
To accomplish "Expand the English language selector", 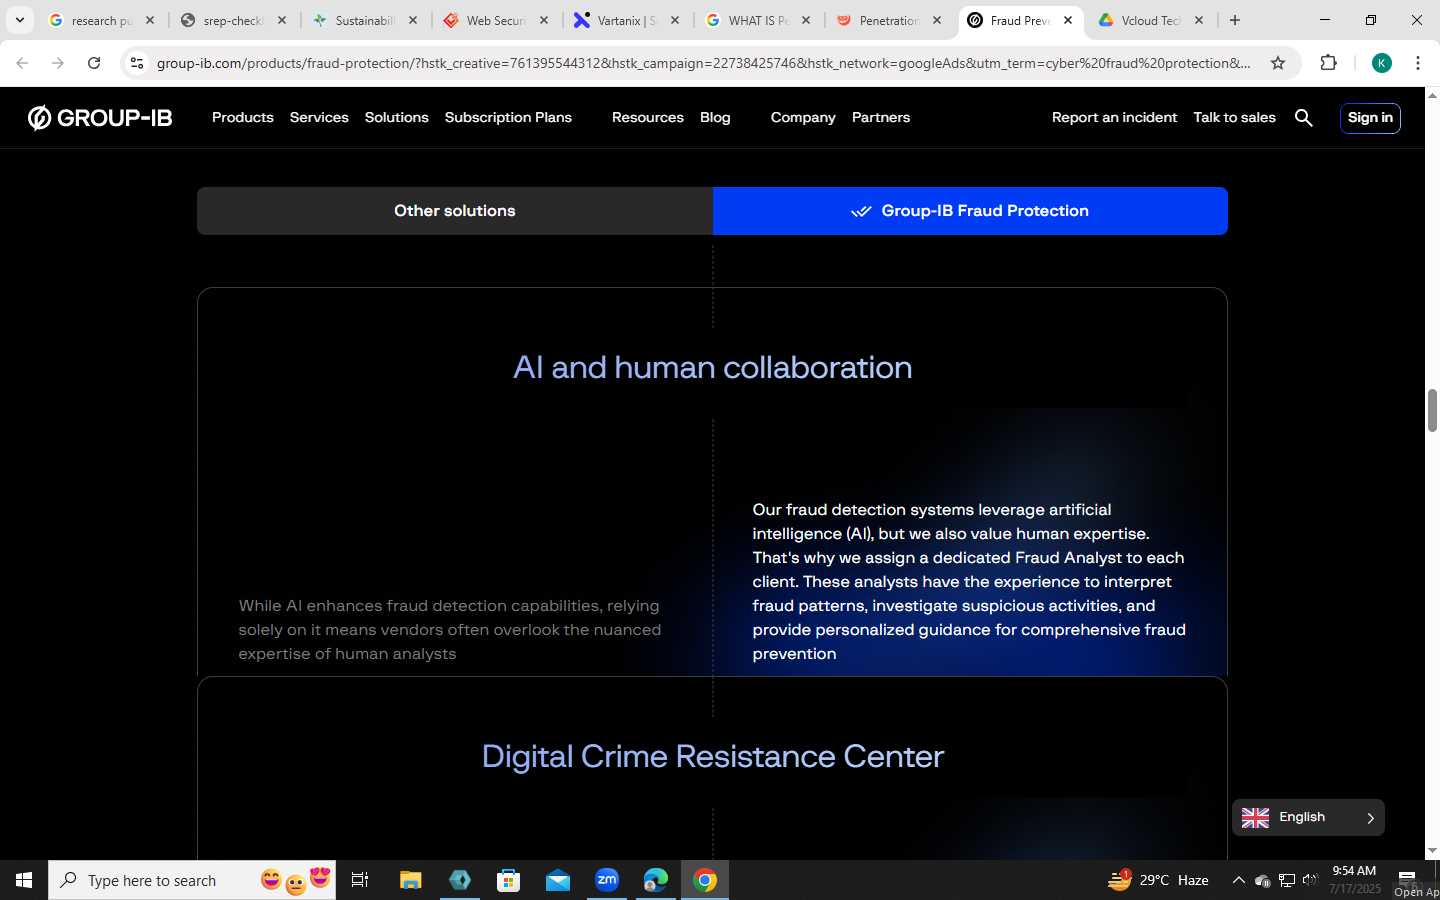I will pyautogui.click(x=1308, y=817).
